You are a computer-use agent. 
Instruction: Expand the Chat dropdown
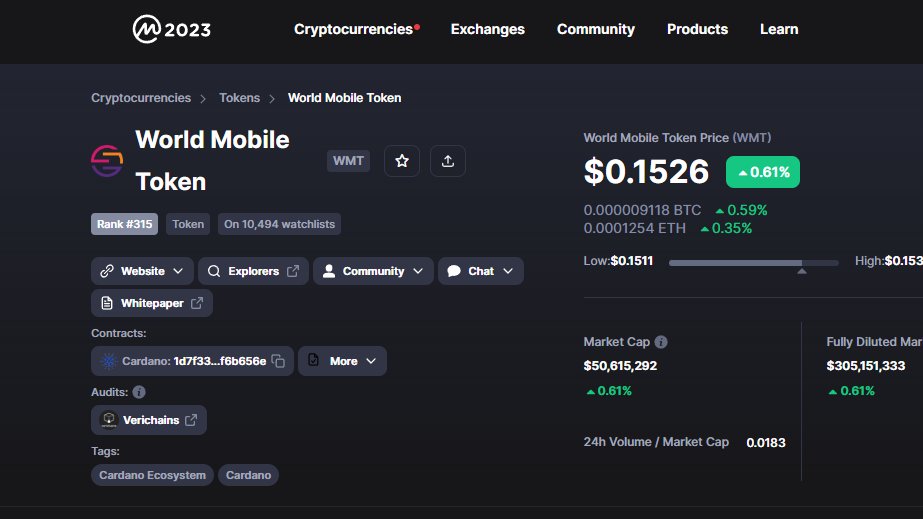pyautogui.click(x=508, y=271)
